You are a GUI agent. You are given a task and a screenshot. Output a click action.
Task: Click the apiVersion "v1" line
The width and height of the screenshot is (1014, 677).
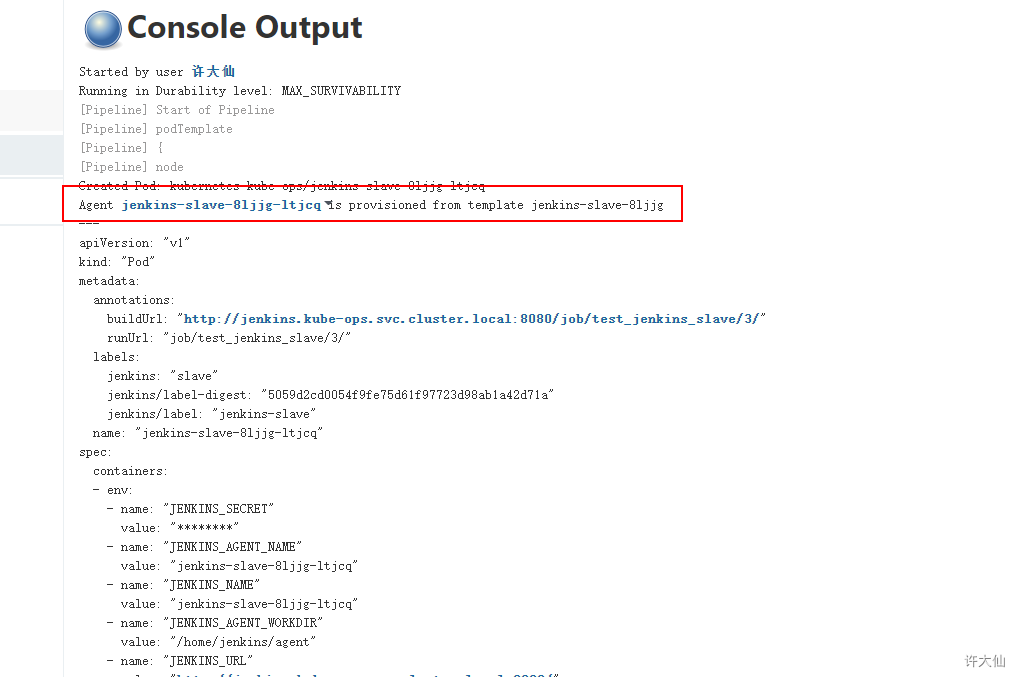click(x=134, y=243)
